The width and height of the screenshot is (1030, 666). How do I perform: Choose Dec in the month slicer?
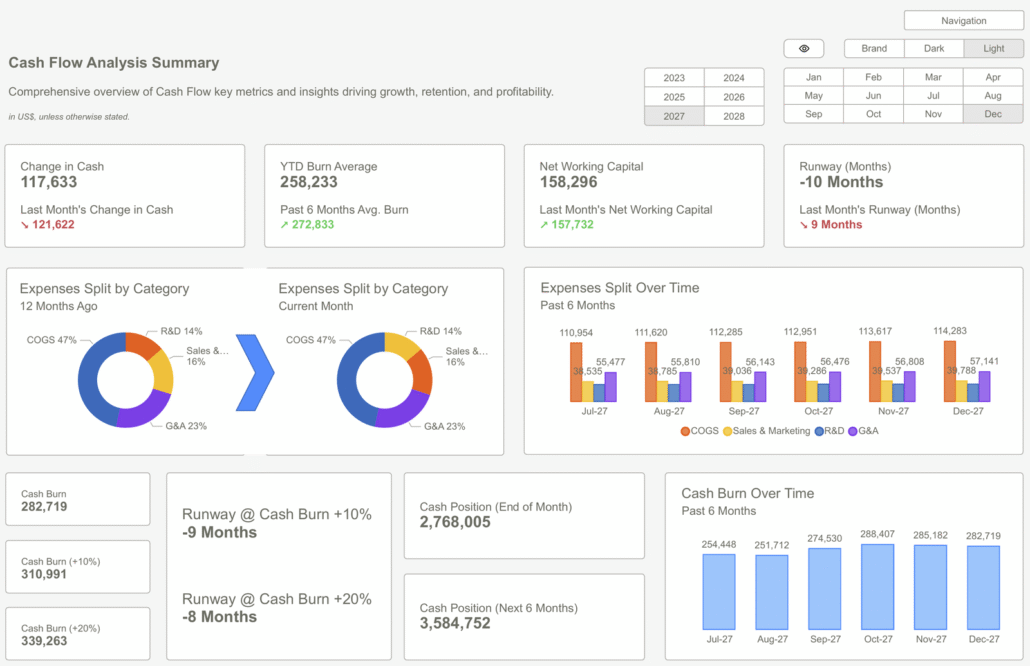[x=993, y=114]
